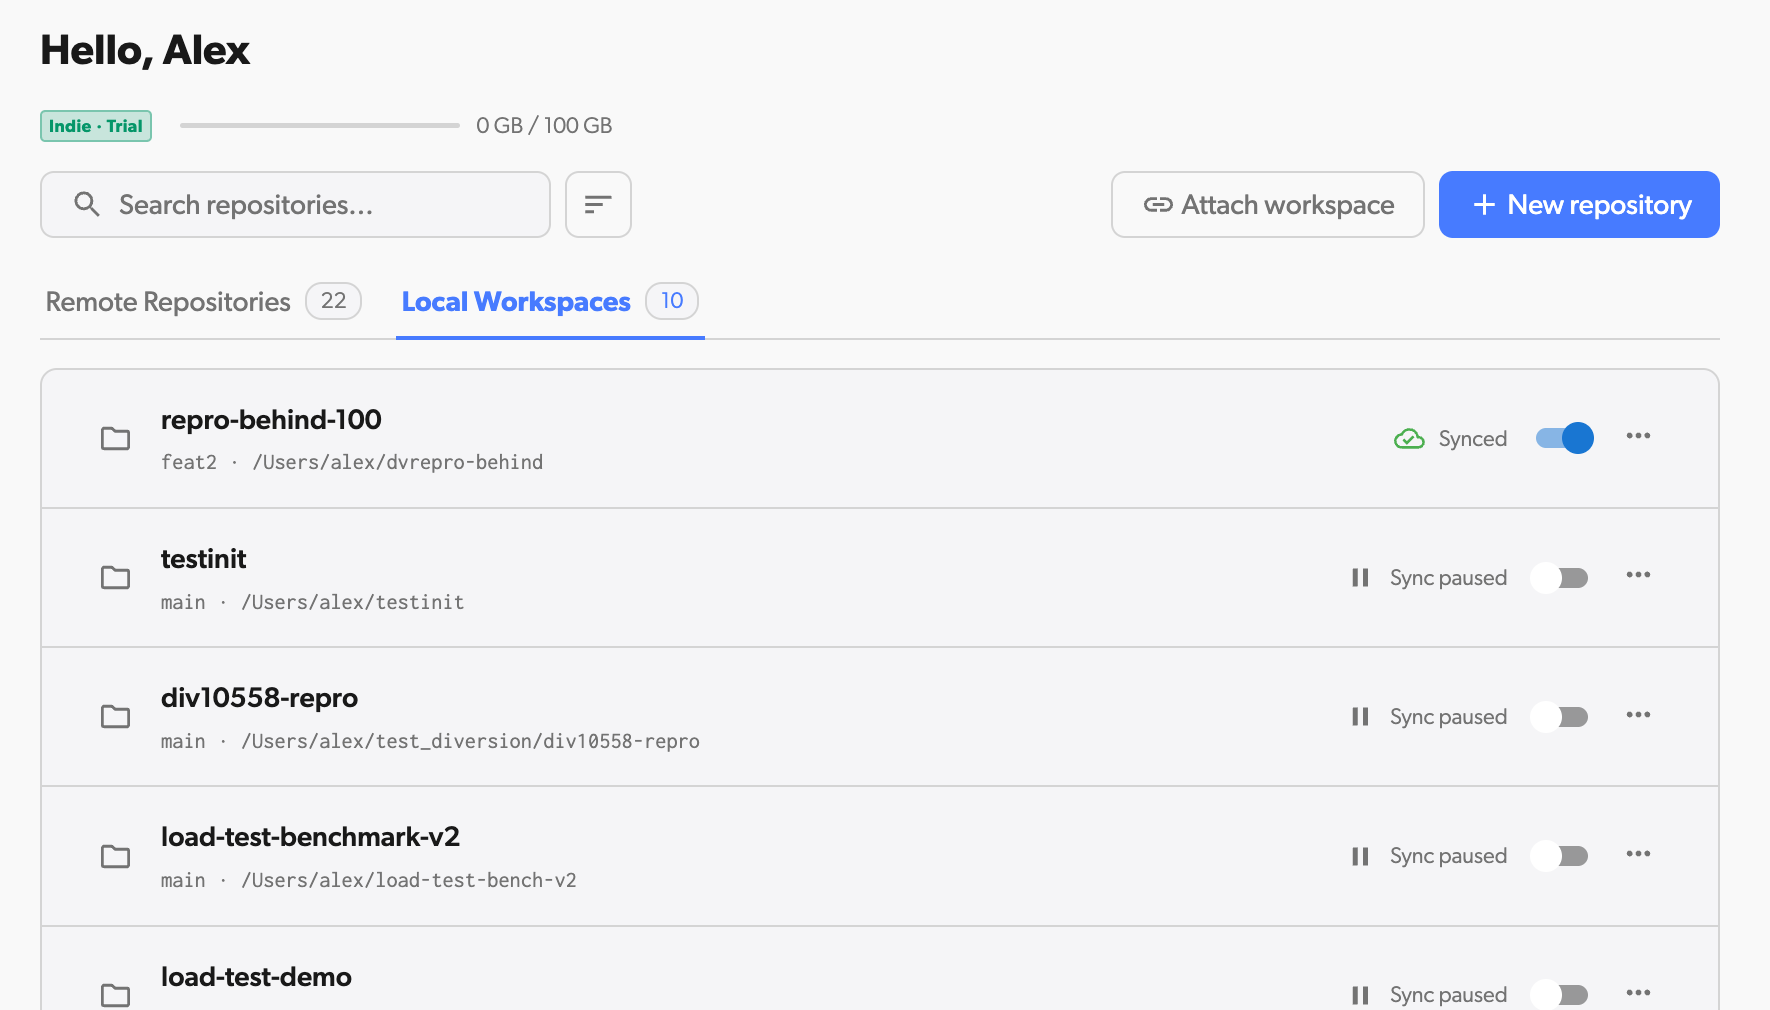Click the Attach workspace button
Image resolution: width=1770 pixels, height=1010 pixels.
coord(1267,204)
